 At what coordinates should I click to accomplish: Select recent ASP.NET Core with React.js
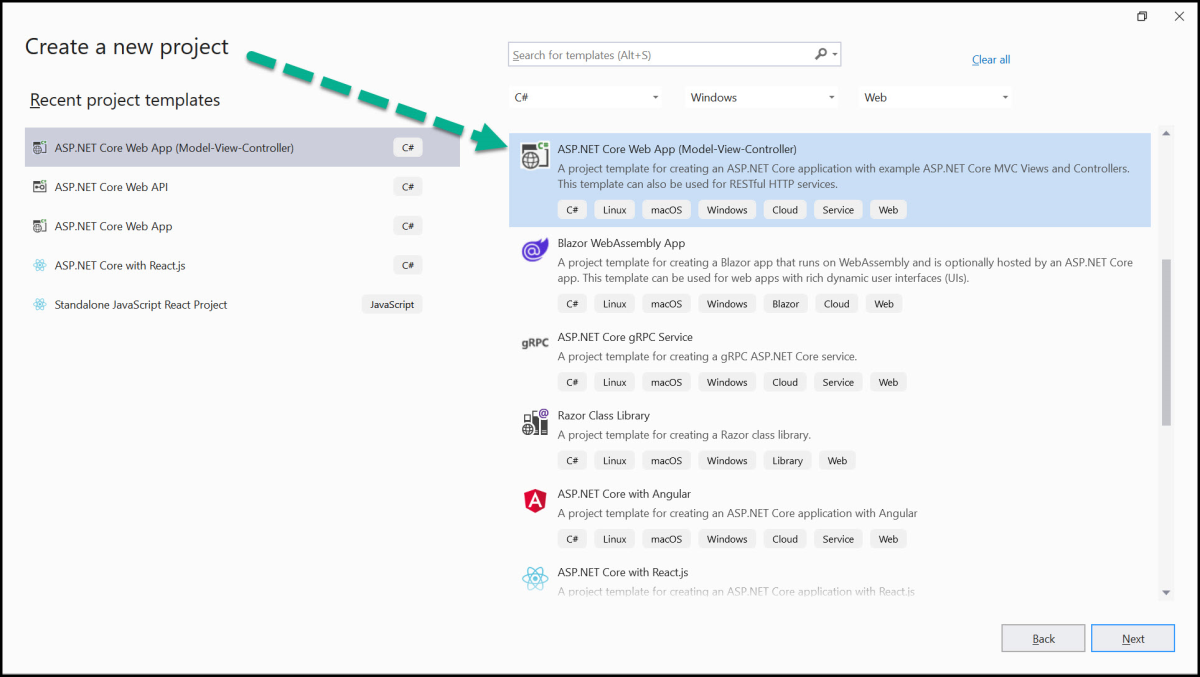click(x=242, y=265)
